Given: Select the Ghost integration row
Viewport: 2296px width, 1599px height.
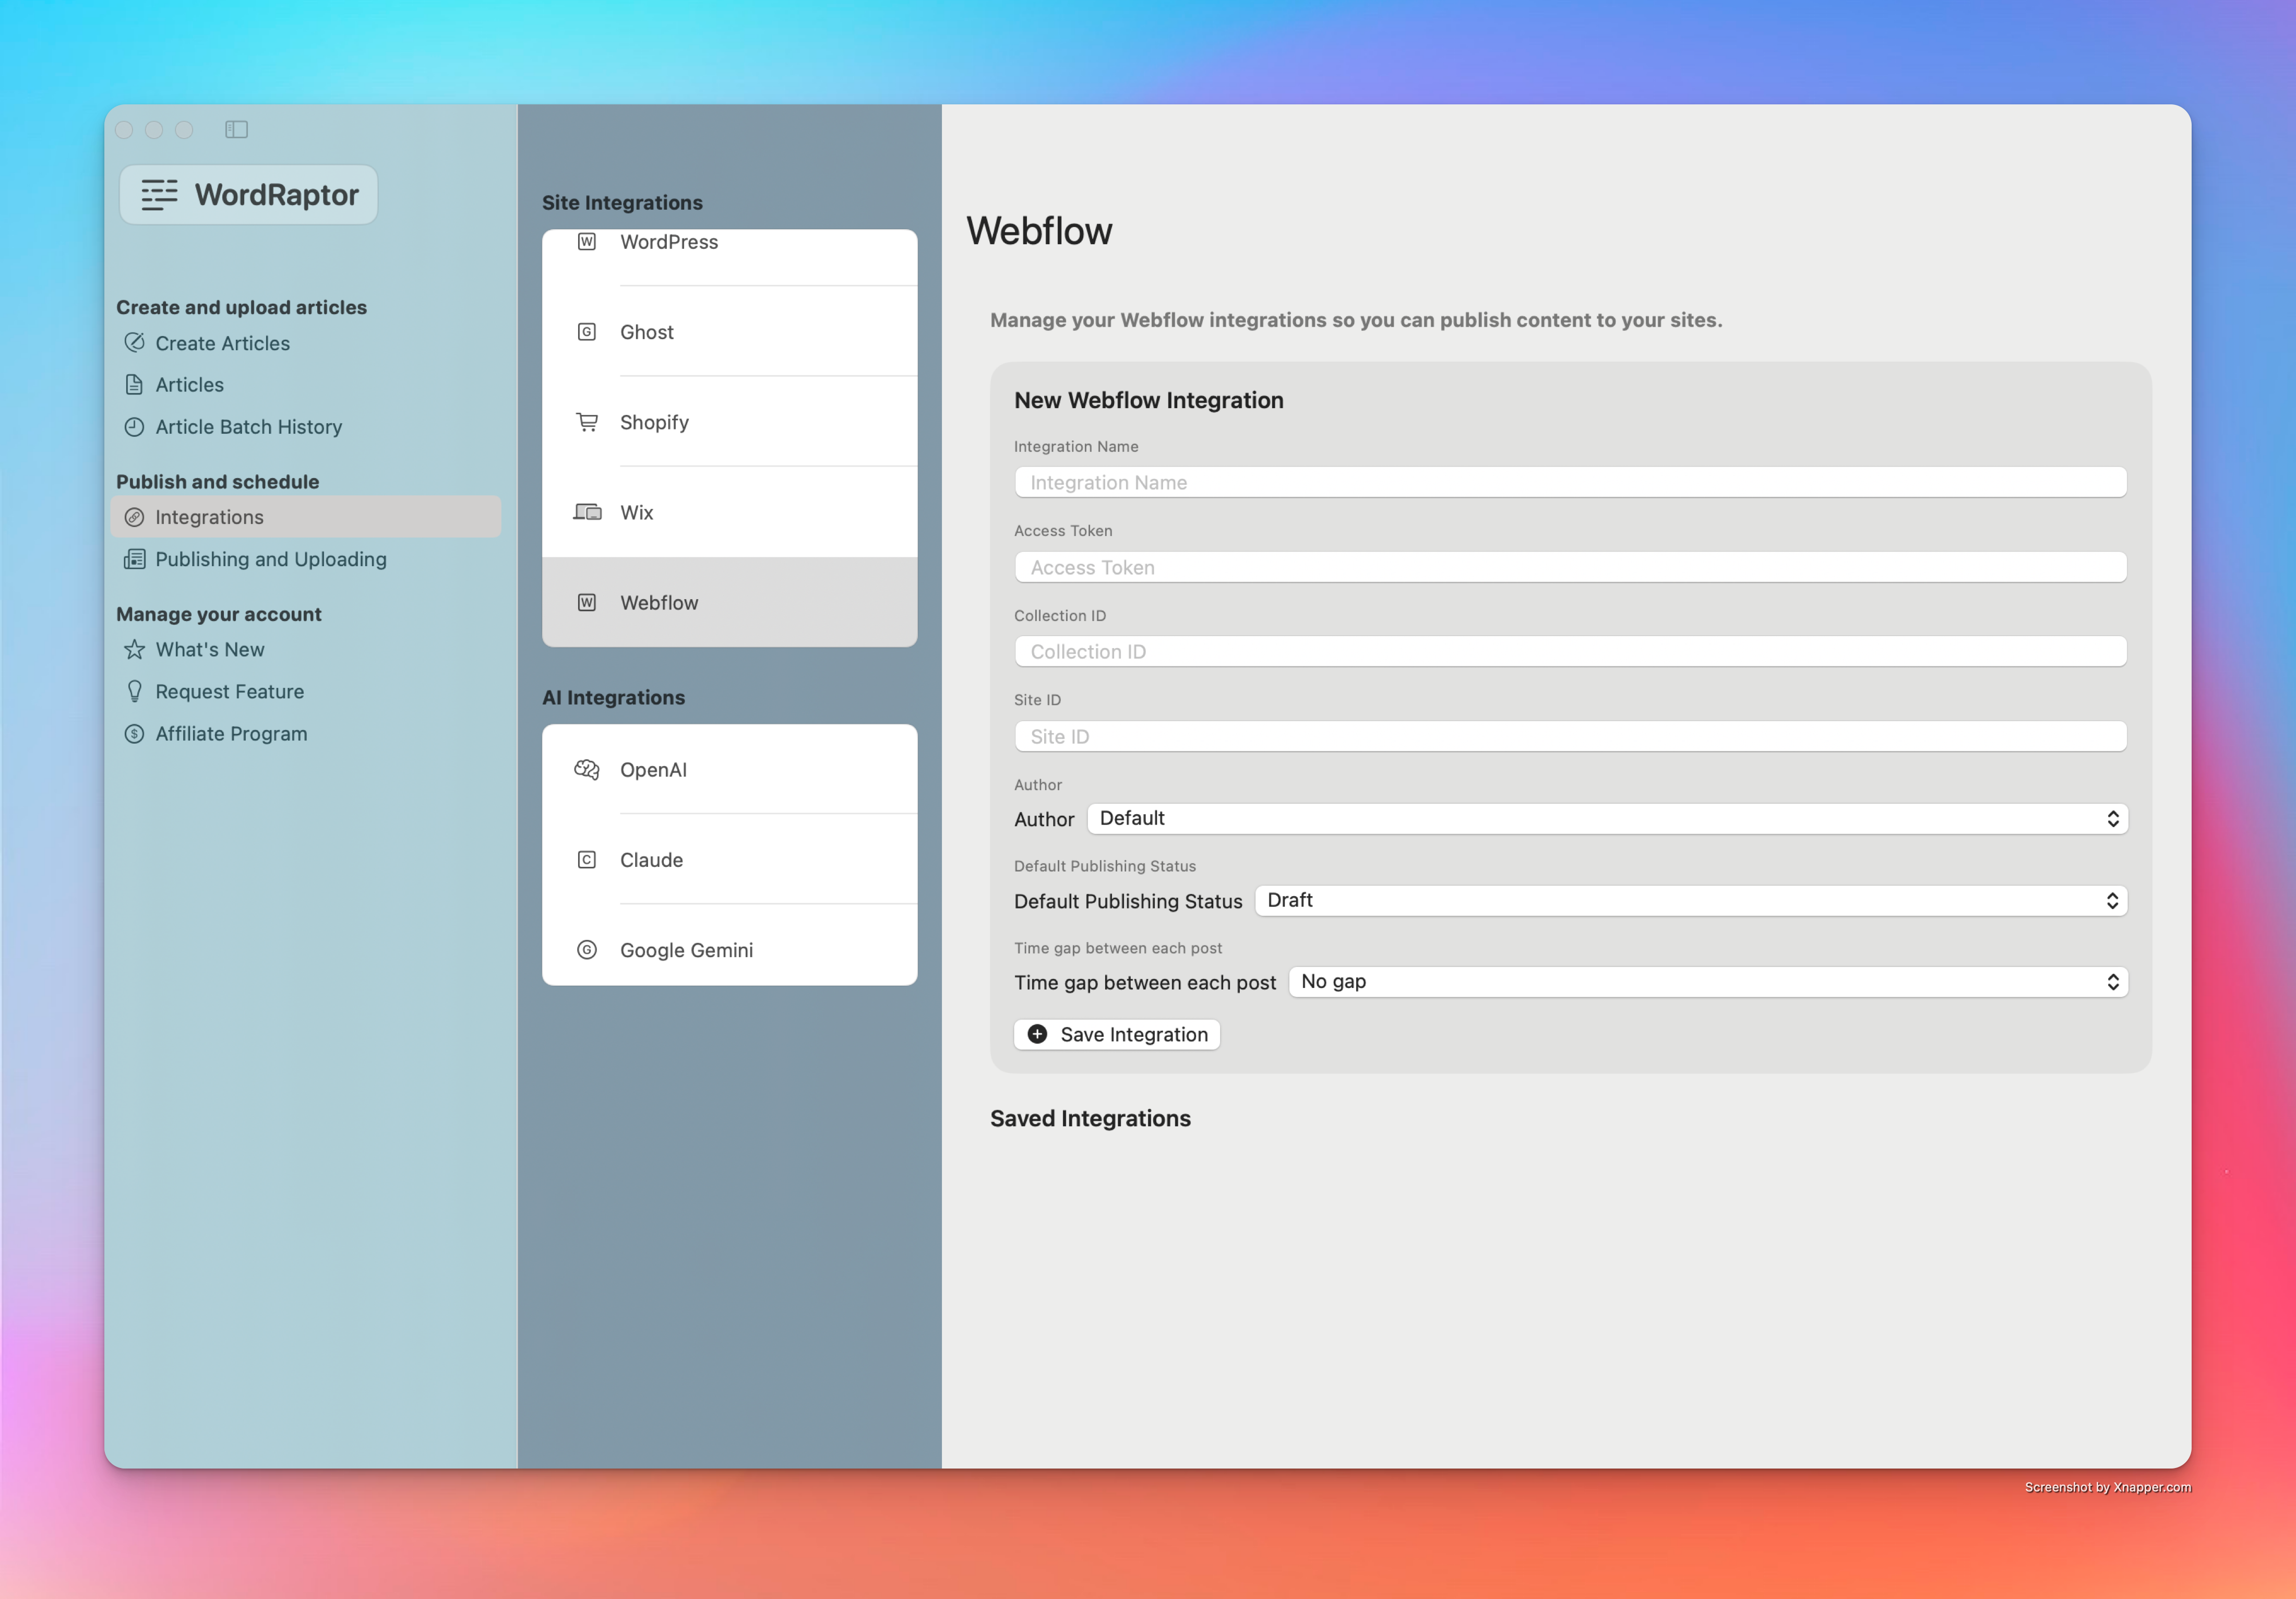Looking at the screenshot, I should [730, 332].
